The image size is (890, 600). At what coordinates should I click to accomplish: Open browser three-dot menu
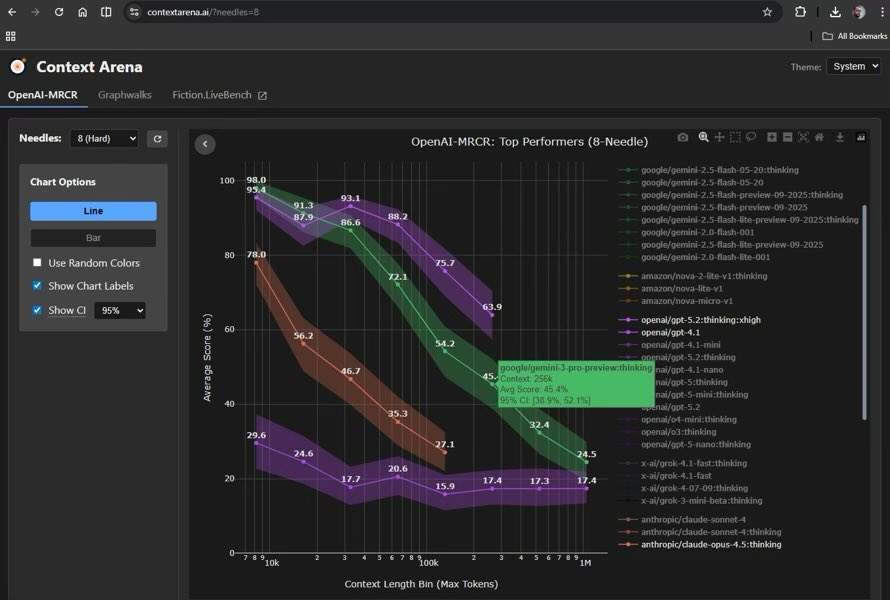pyautogui.click(x=881, y=12)
